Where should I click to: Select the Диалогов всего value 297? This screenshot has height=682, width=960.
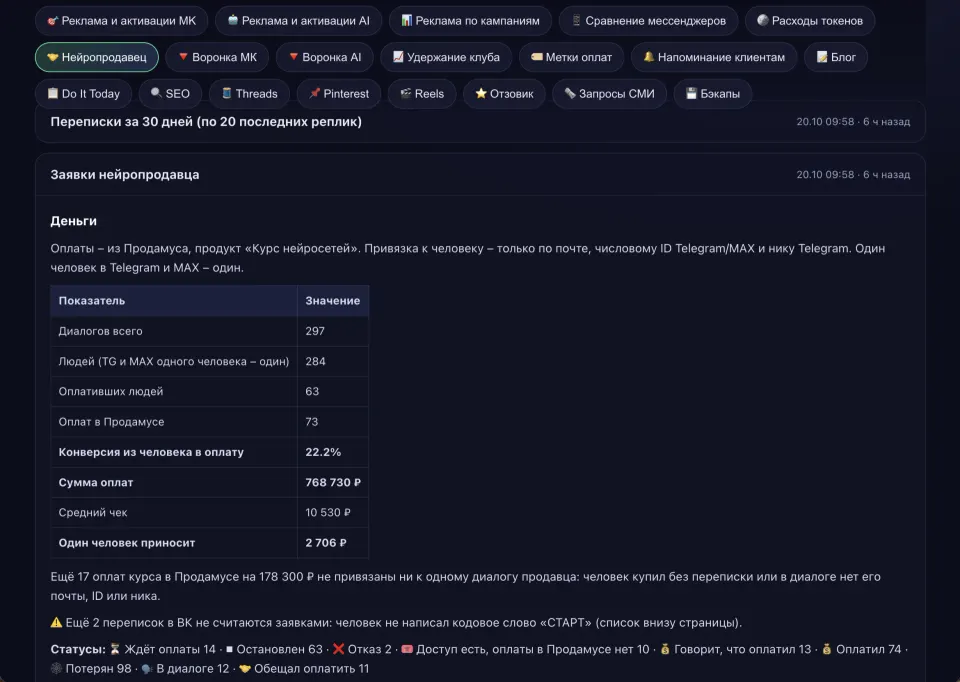[x=315, y=331]
